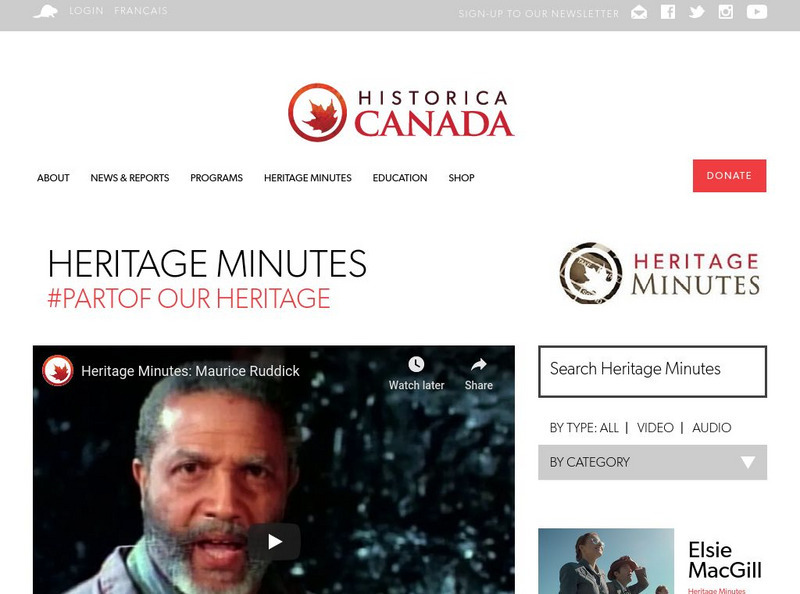Screen dimensions: 800x594
Task: Click the Donate button
Action: pyautogui.click(x=729, y=176)
